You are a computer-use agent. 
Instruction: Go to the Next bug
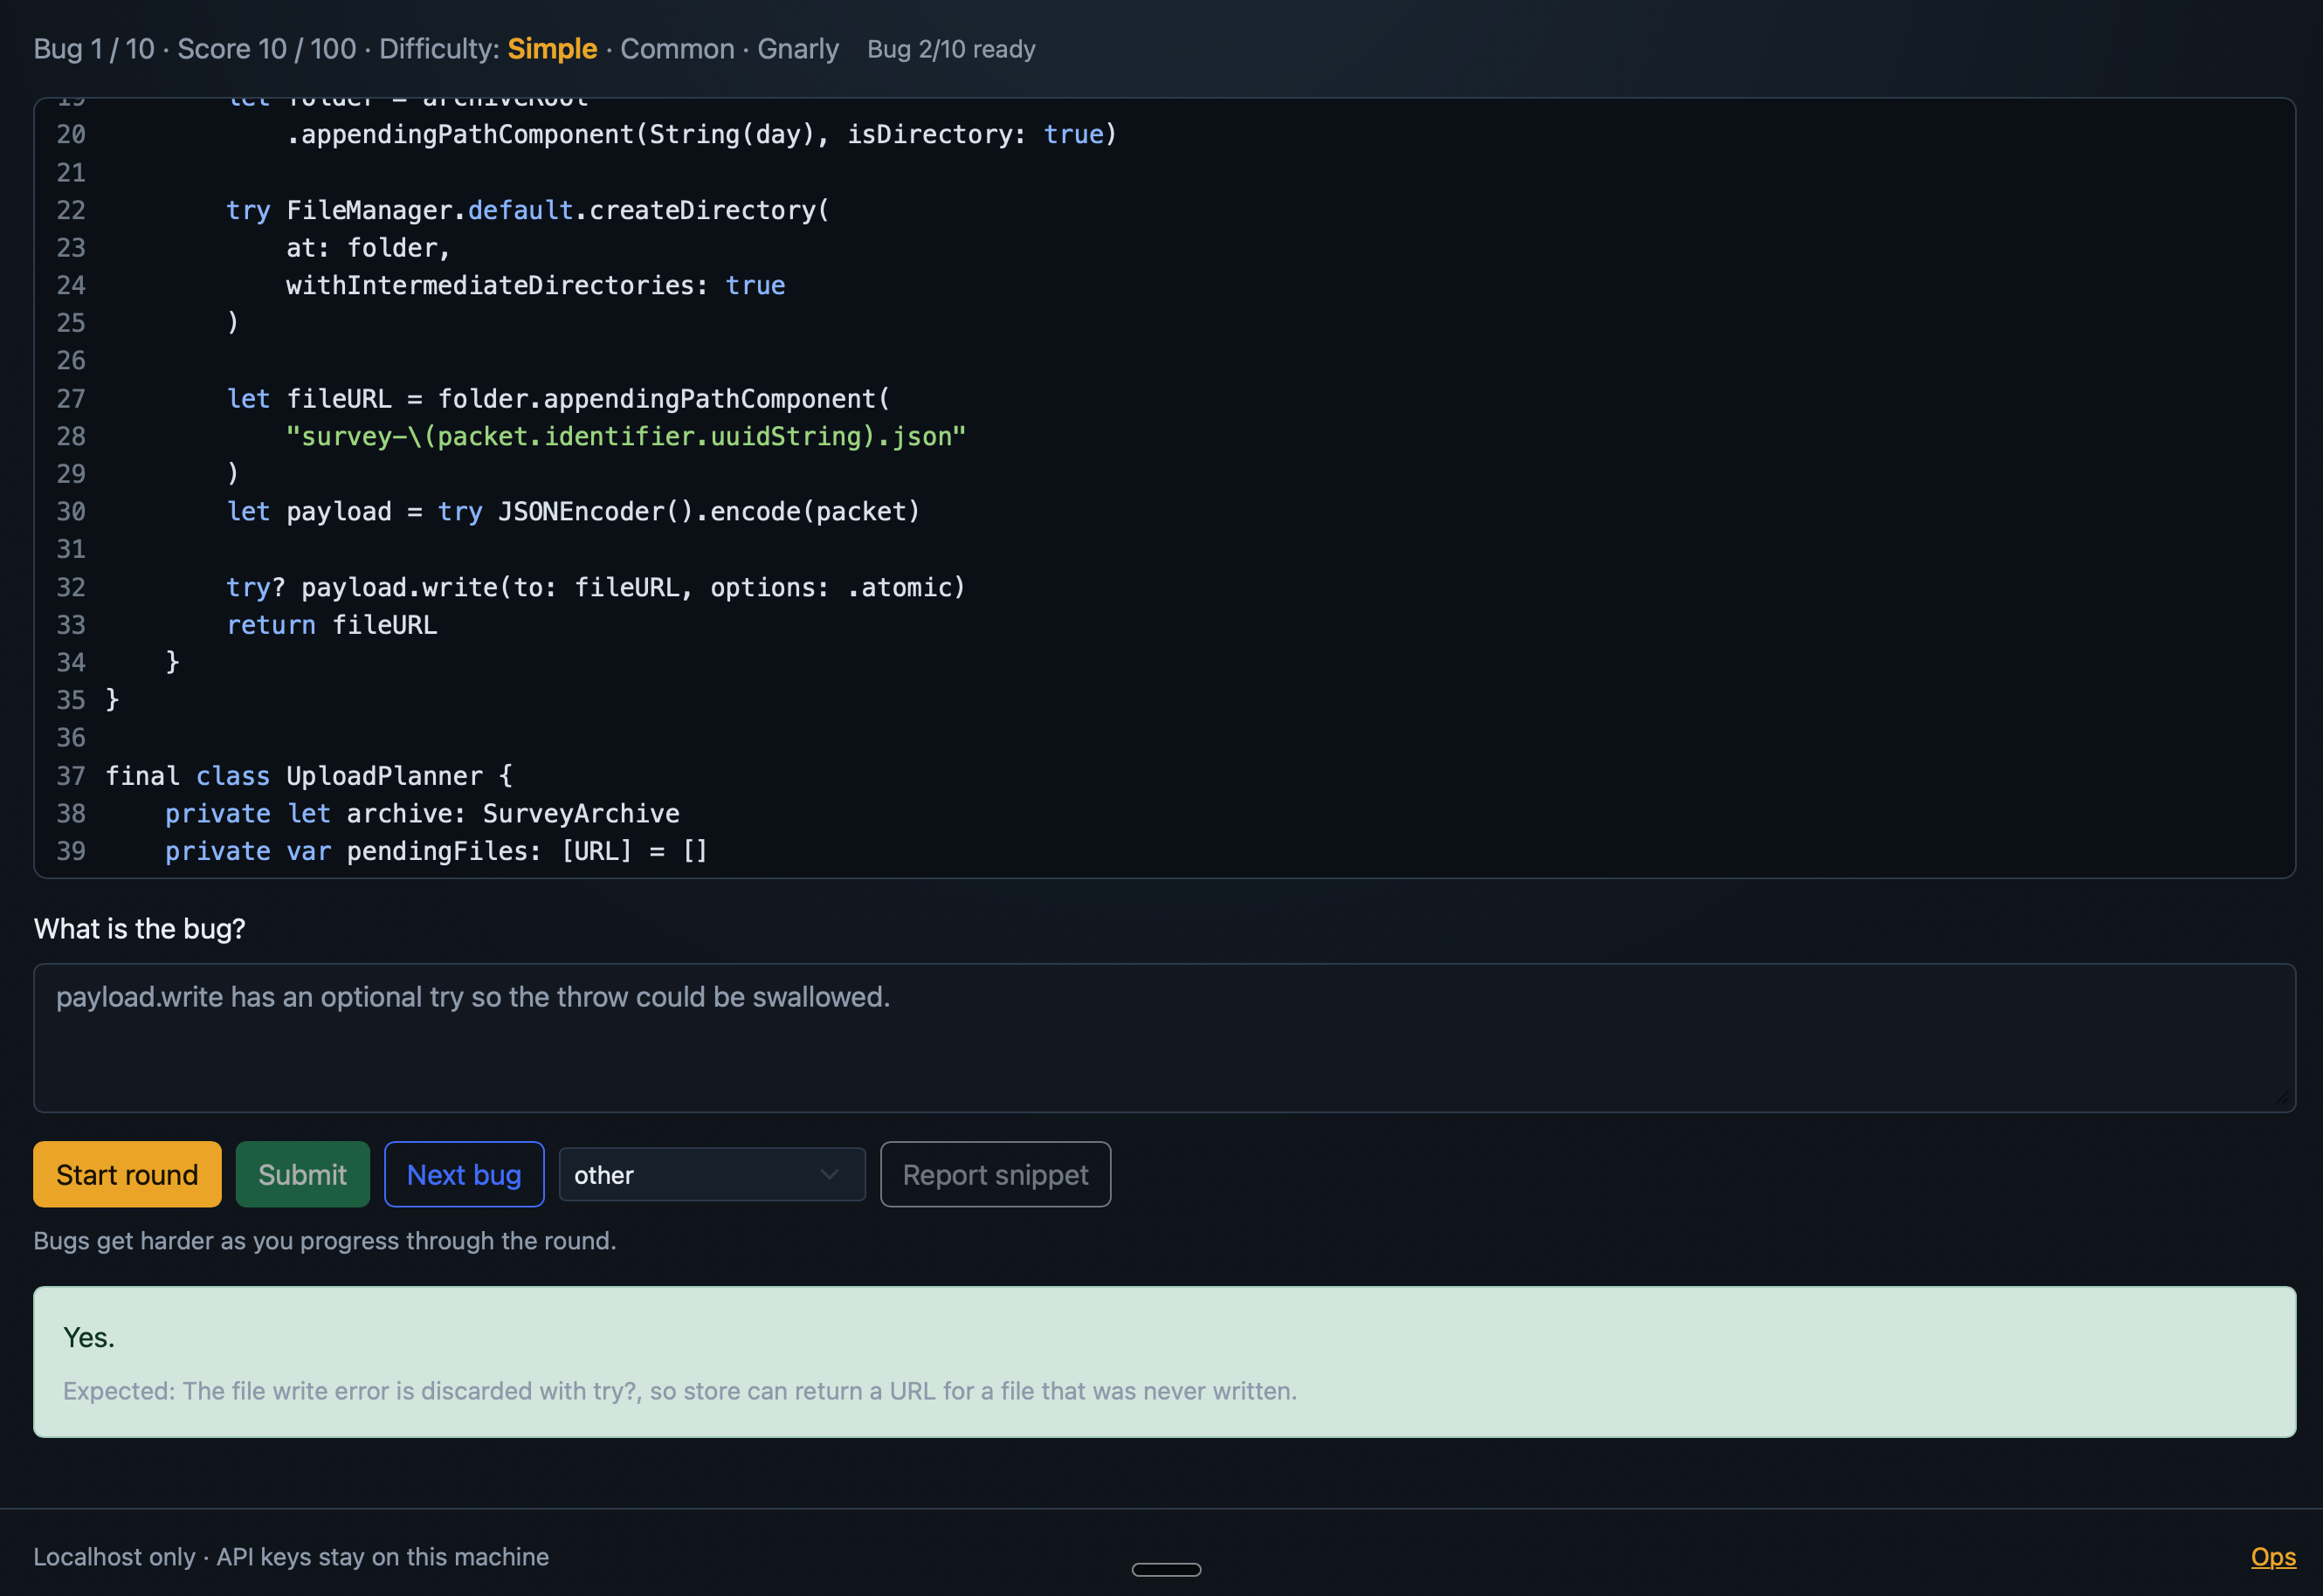pos(464,1174)
